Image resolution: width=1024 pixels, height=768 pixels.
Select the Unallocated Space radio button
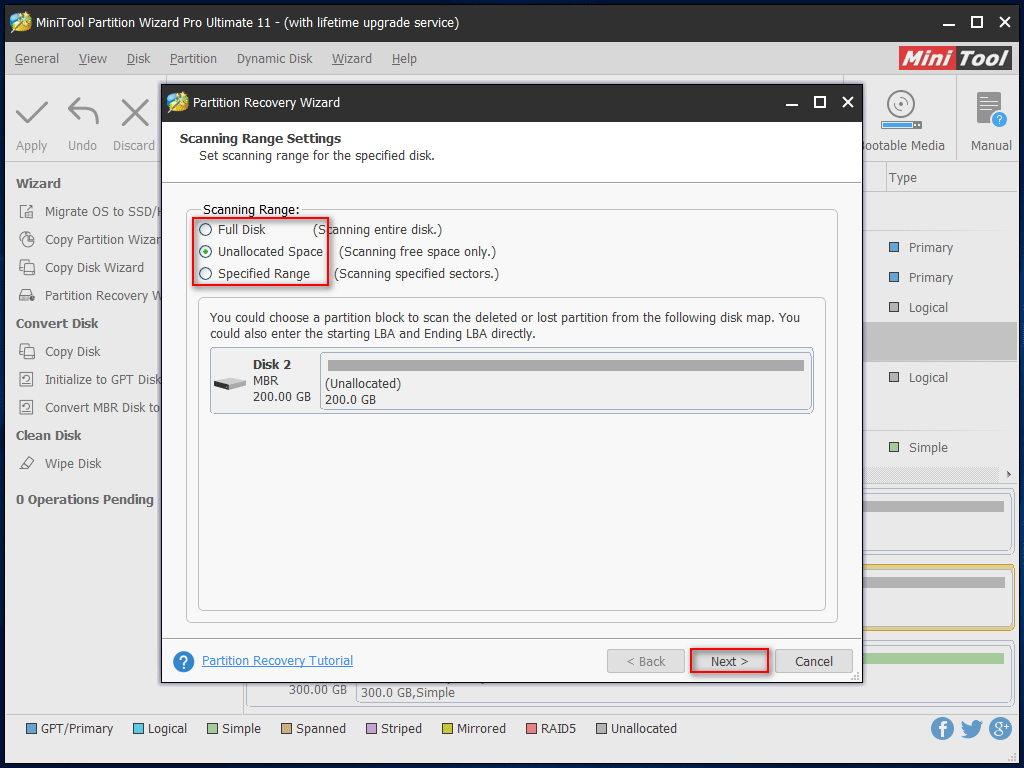[206, 251]
